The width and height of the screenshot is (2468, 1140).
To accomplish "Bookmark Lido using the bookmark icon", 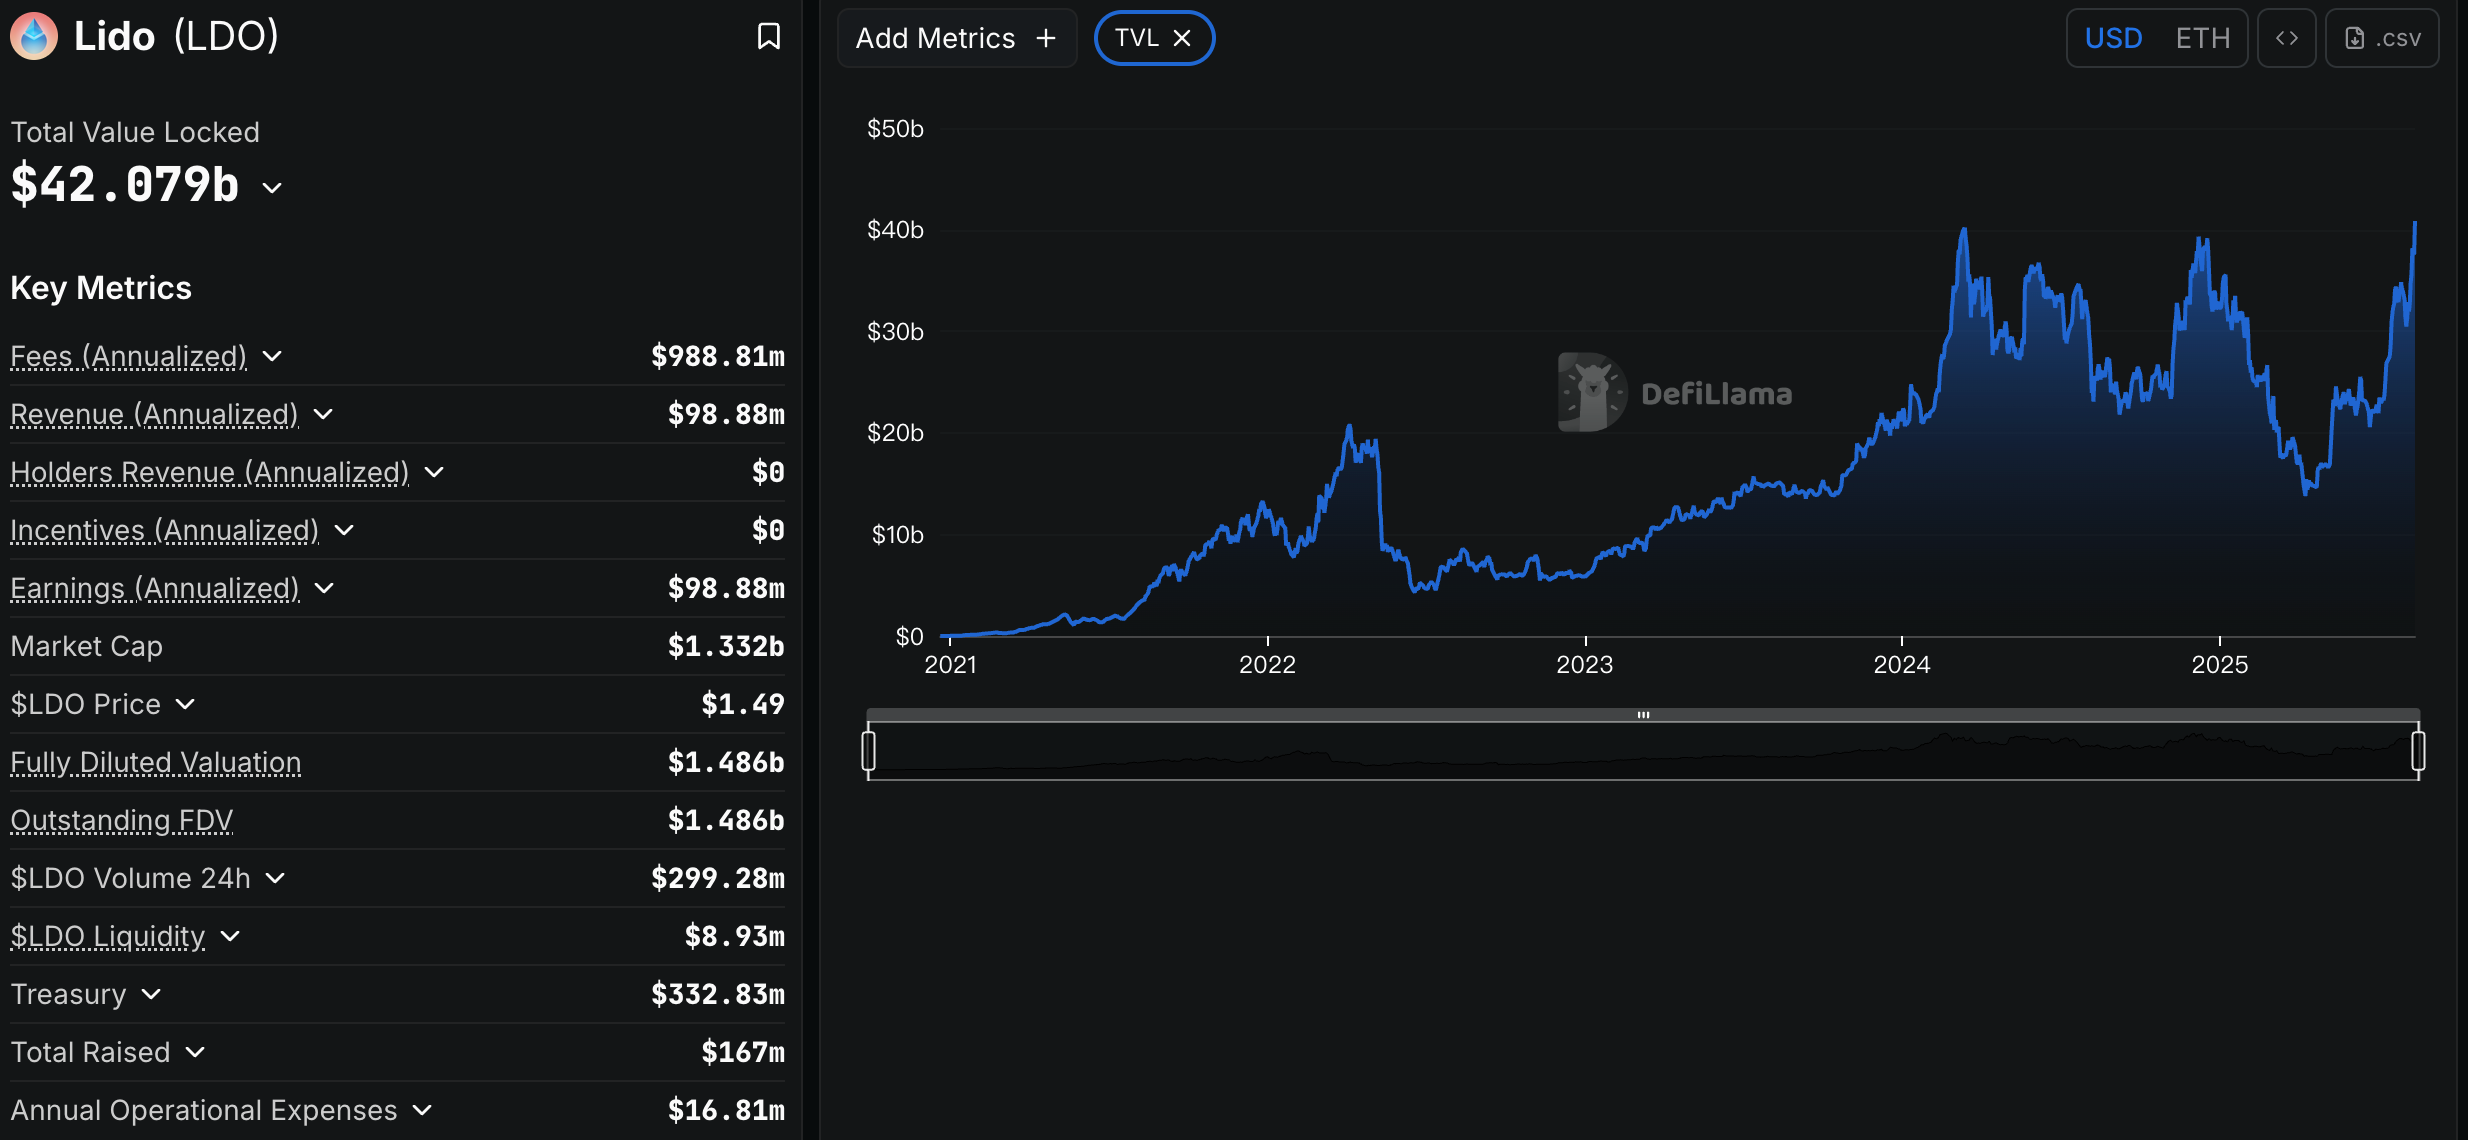I will point(768,37).
